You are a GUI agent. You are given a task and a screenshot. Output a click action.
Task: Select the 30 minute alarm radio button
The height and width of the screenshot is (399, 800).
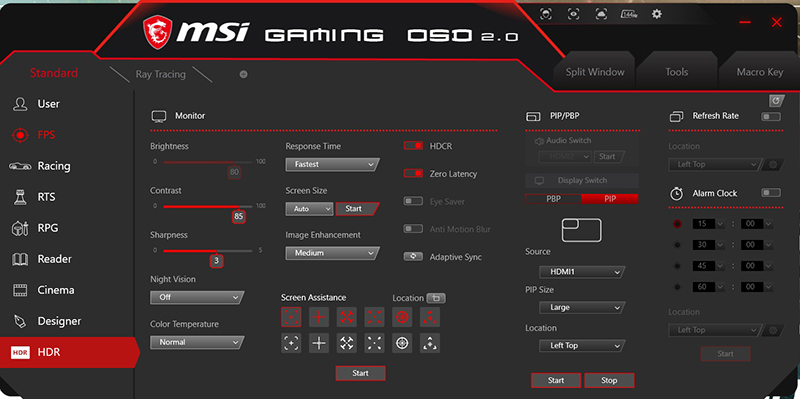pos(677,245)
